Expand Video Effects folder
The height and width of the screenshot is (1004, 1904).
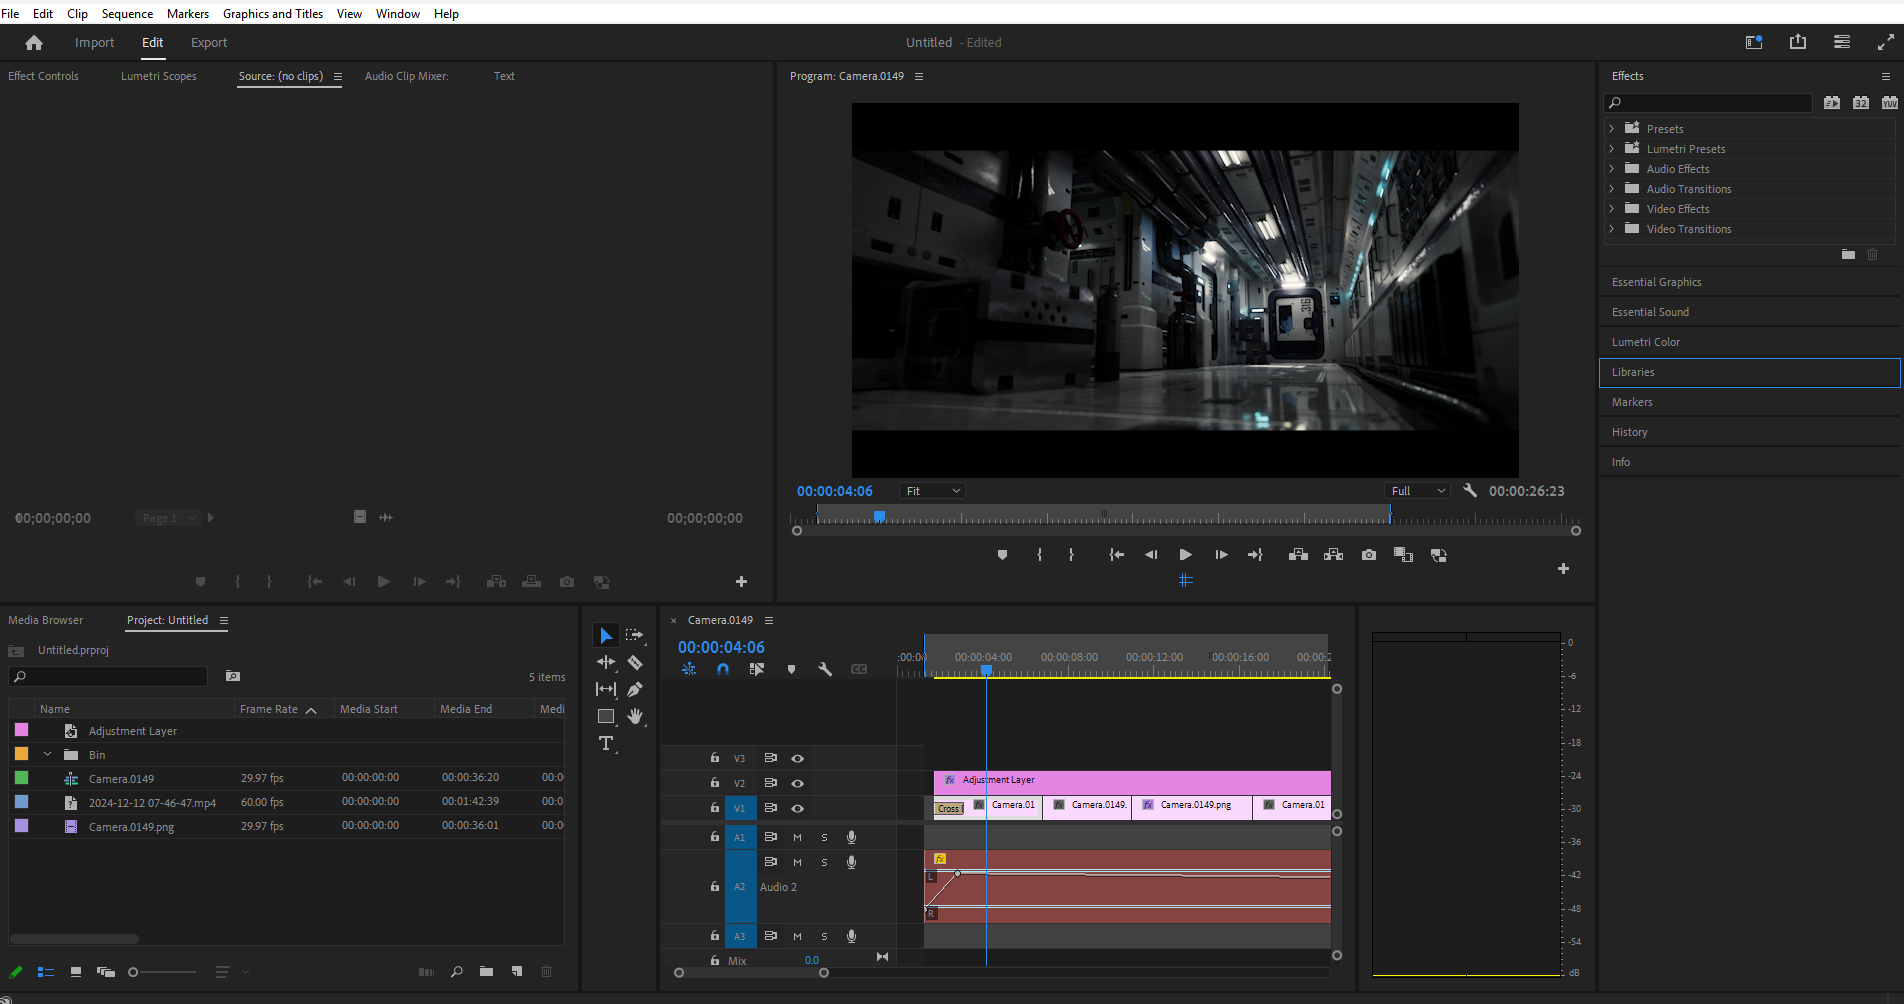[1612, 209]
